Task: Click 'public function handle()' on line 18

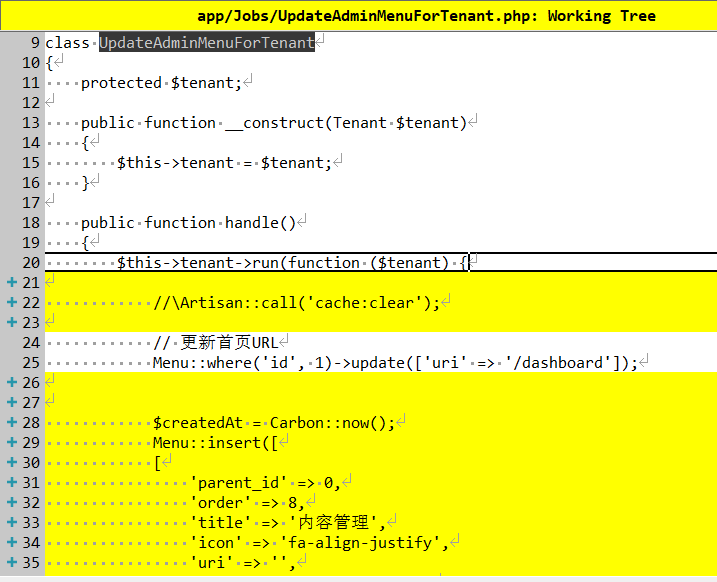Action: (x=188, y=223)
